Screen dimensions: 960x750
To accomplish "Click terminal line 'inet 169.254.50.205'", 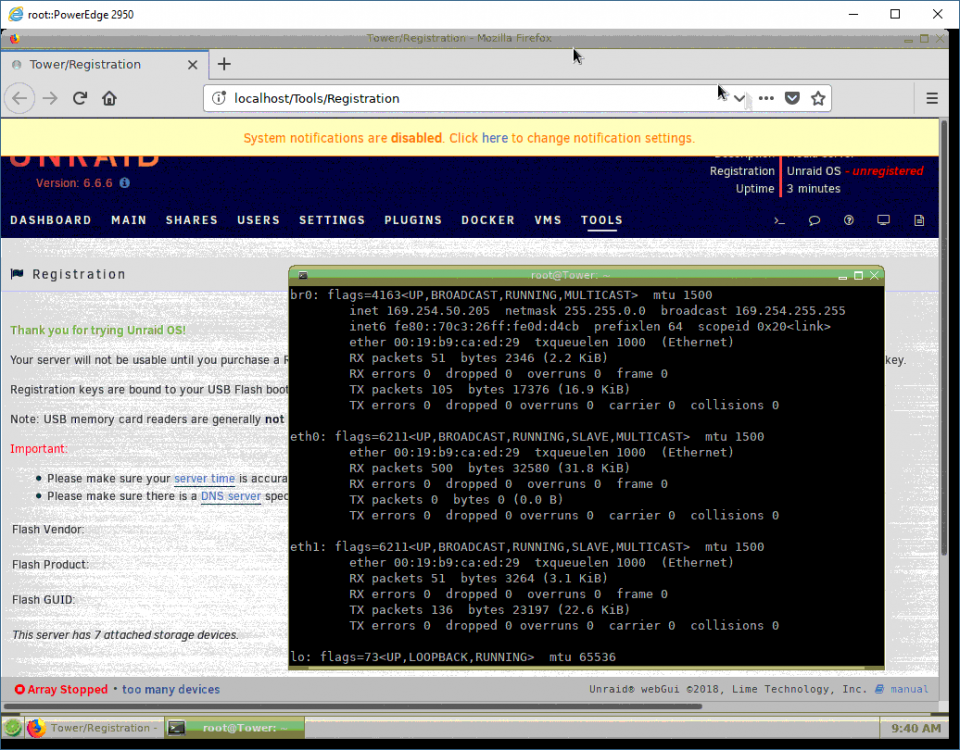I will [419, 310].
